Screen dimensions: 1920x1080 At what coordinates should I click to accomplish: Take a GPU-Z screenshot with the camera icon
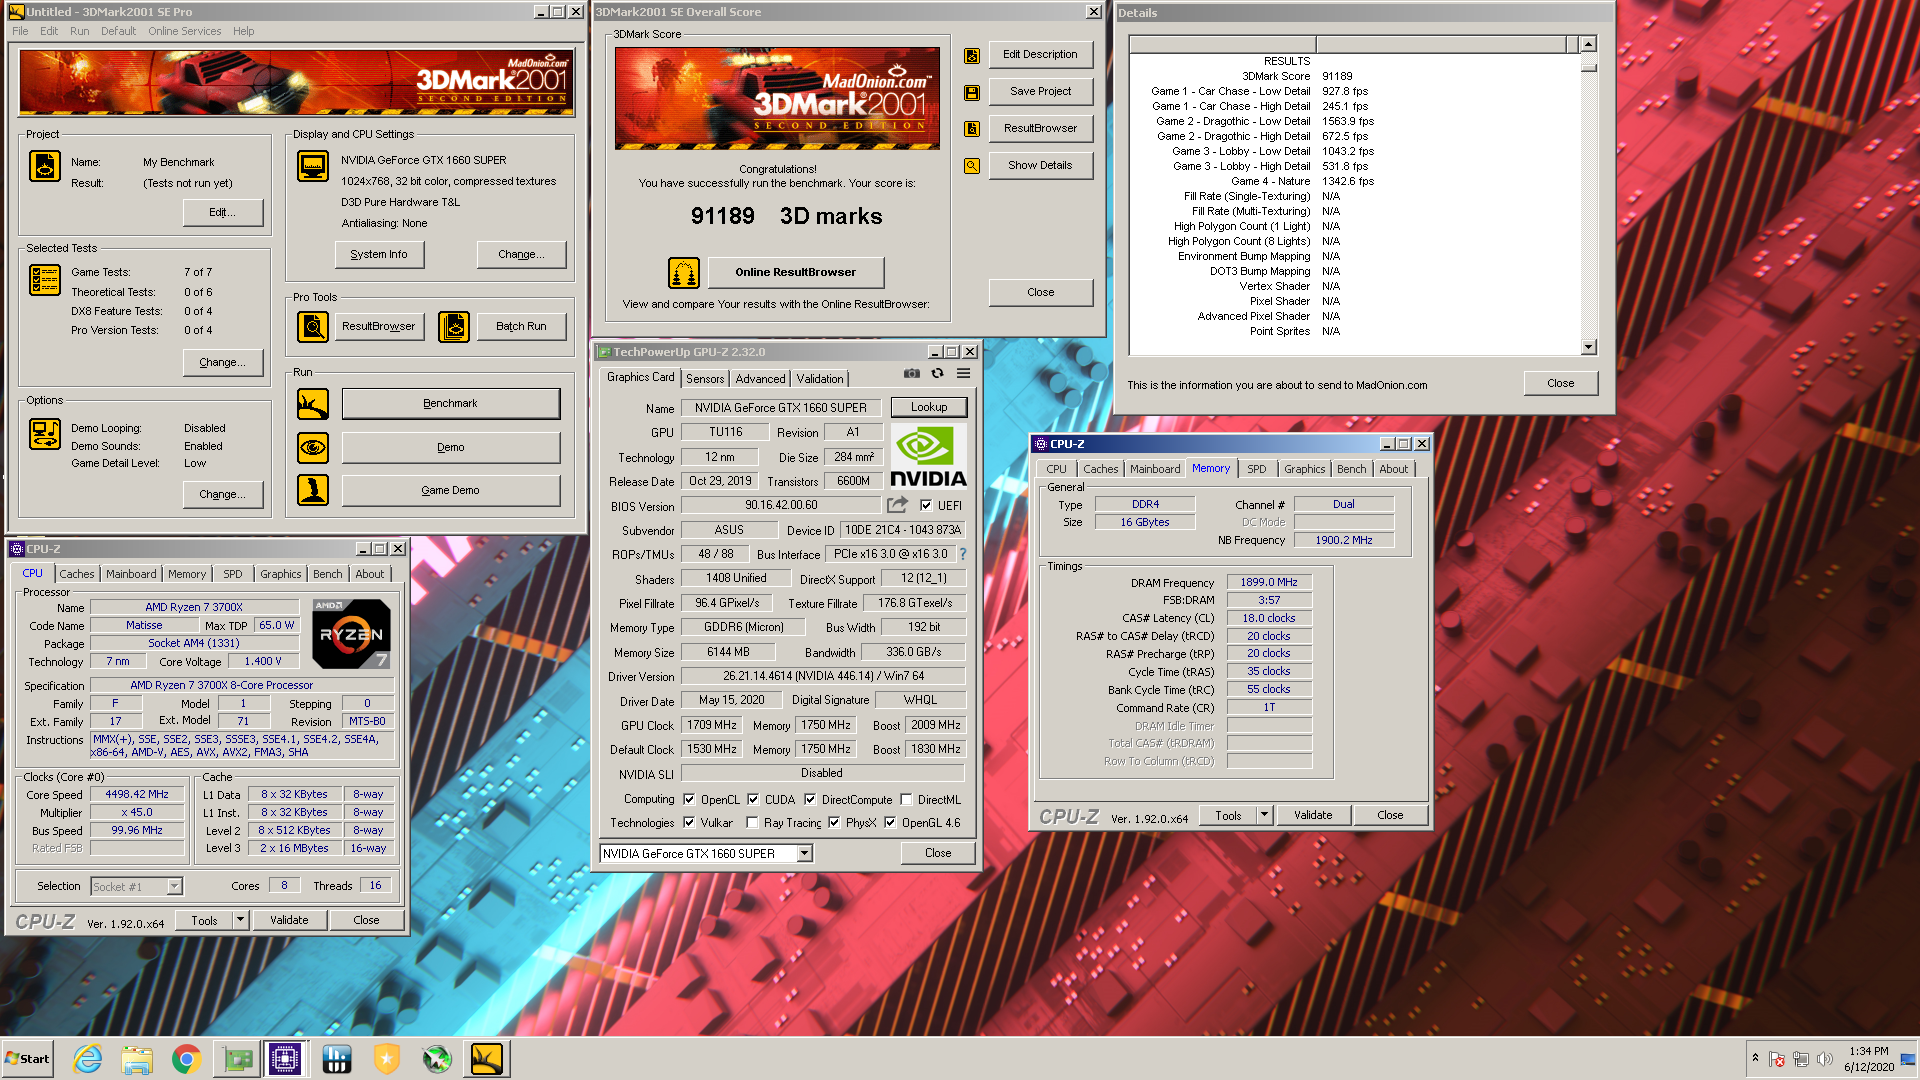(912, 373)
